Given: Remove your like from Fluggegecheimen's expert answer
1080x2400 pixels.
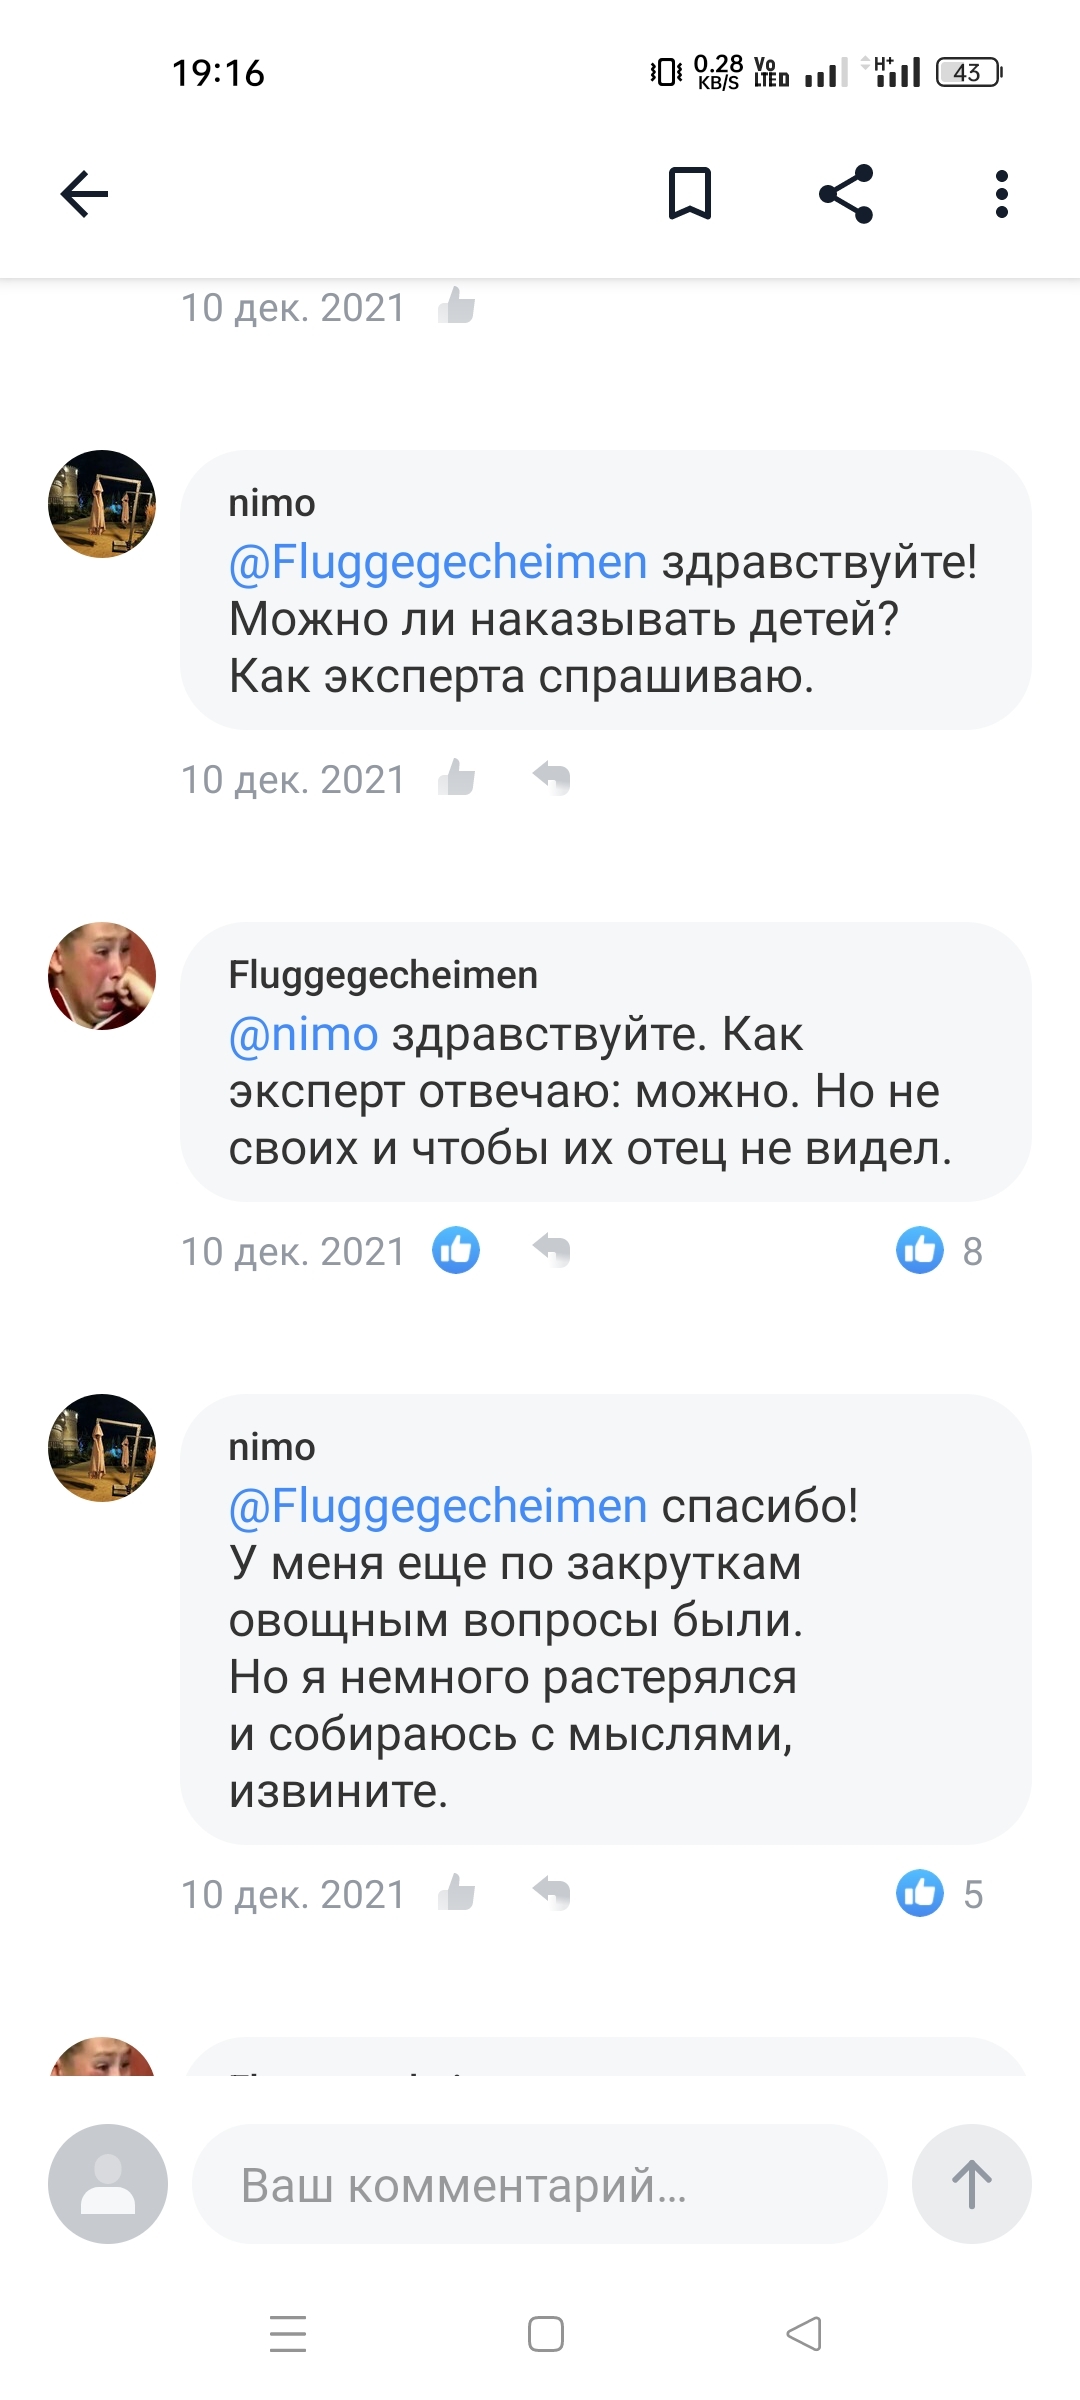Looking at the screenshot, I should [456, 1250].
